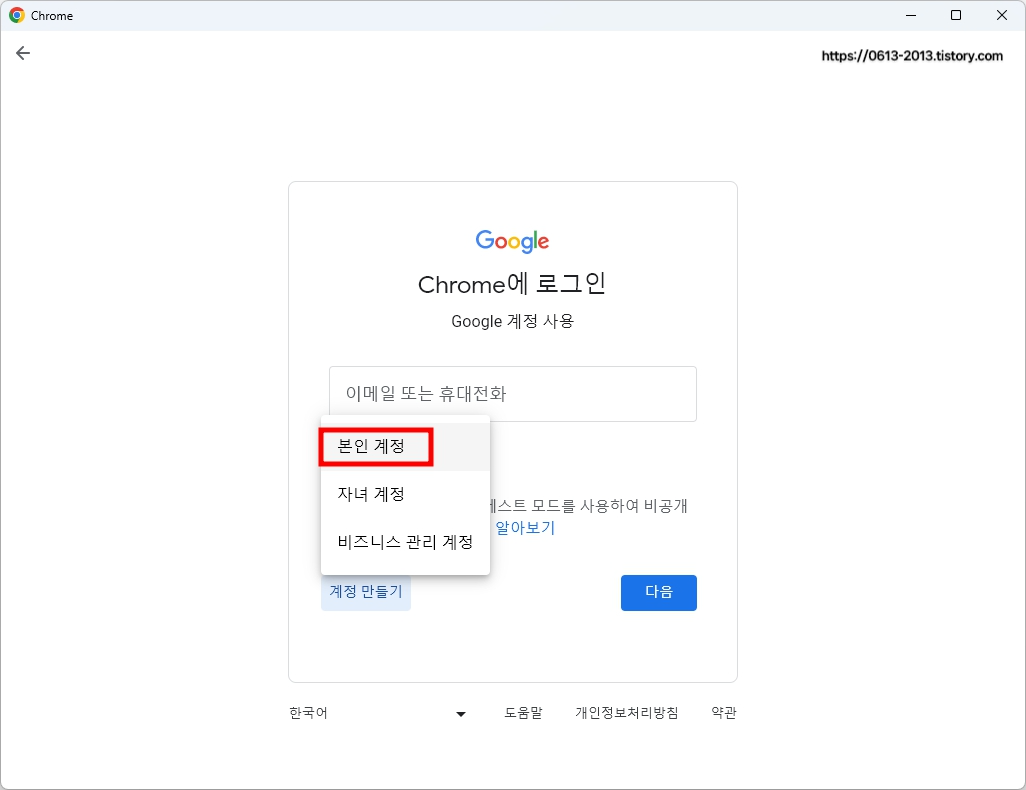Click the Chrome logo in the title bar
The image size is (1026, 790).
coord(16,15)
